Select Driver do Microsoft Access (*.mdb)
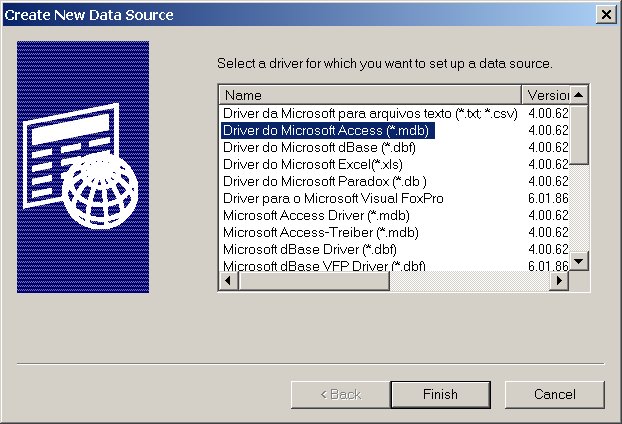Image resolution: width=622 pixels, height=424 pixels. (328, 130)
